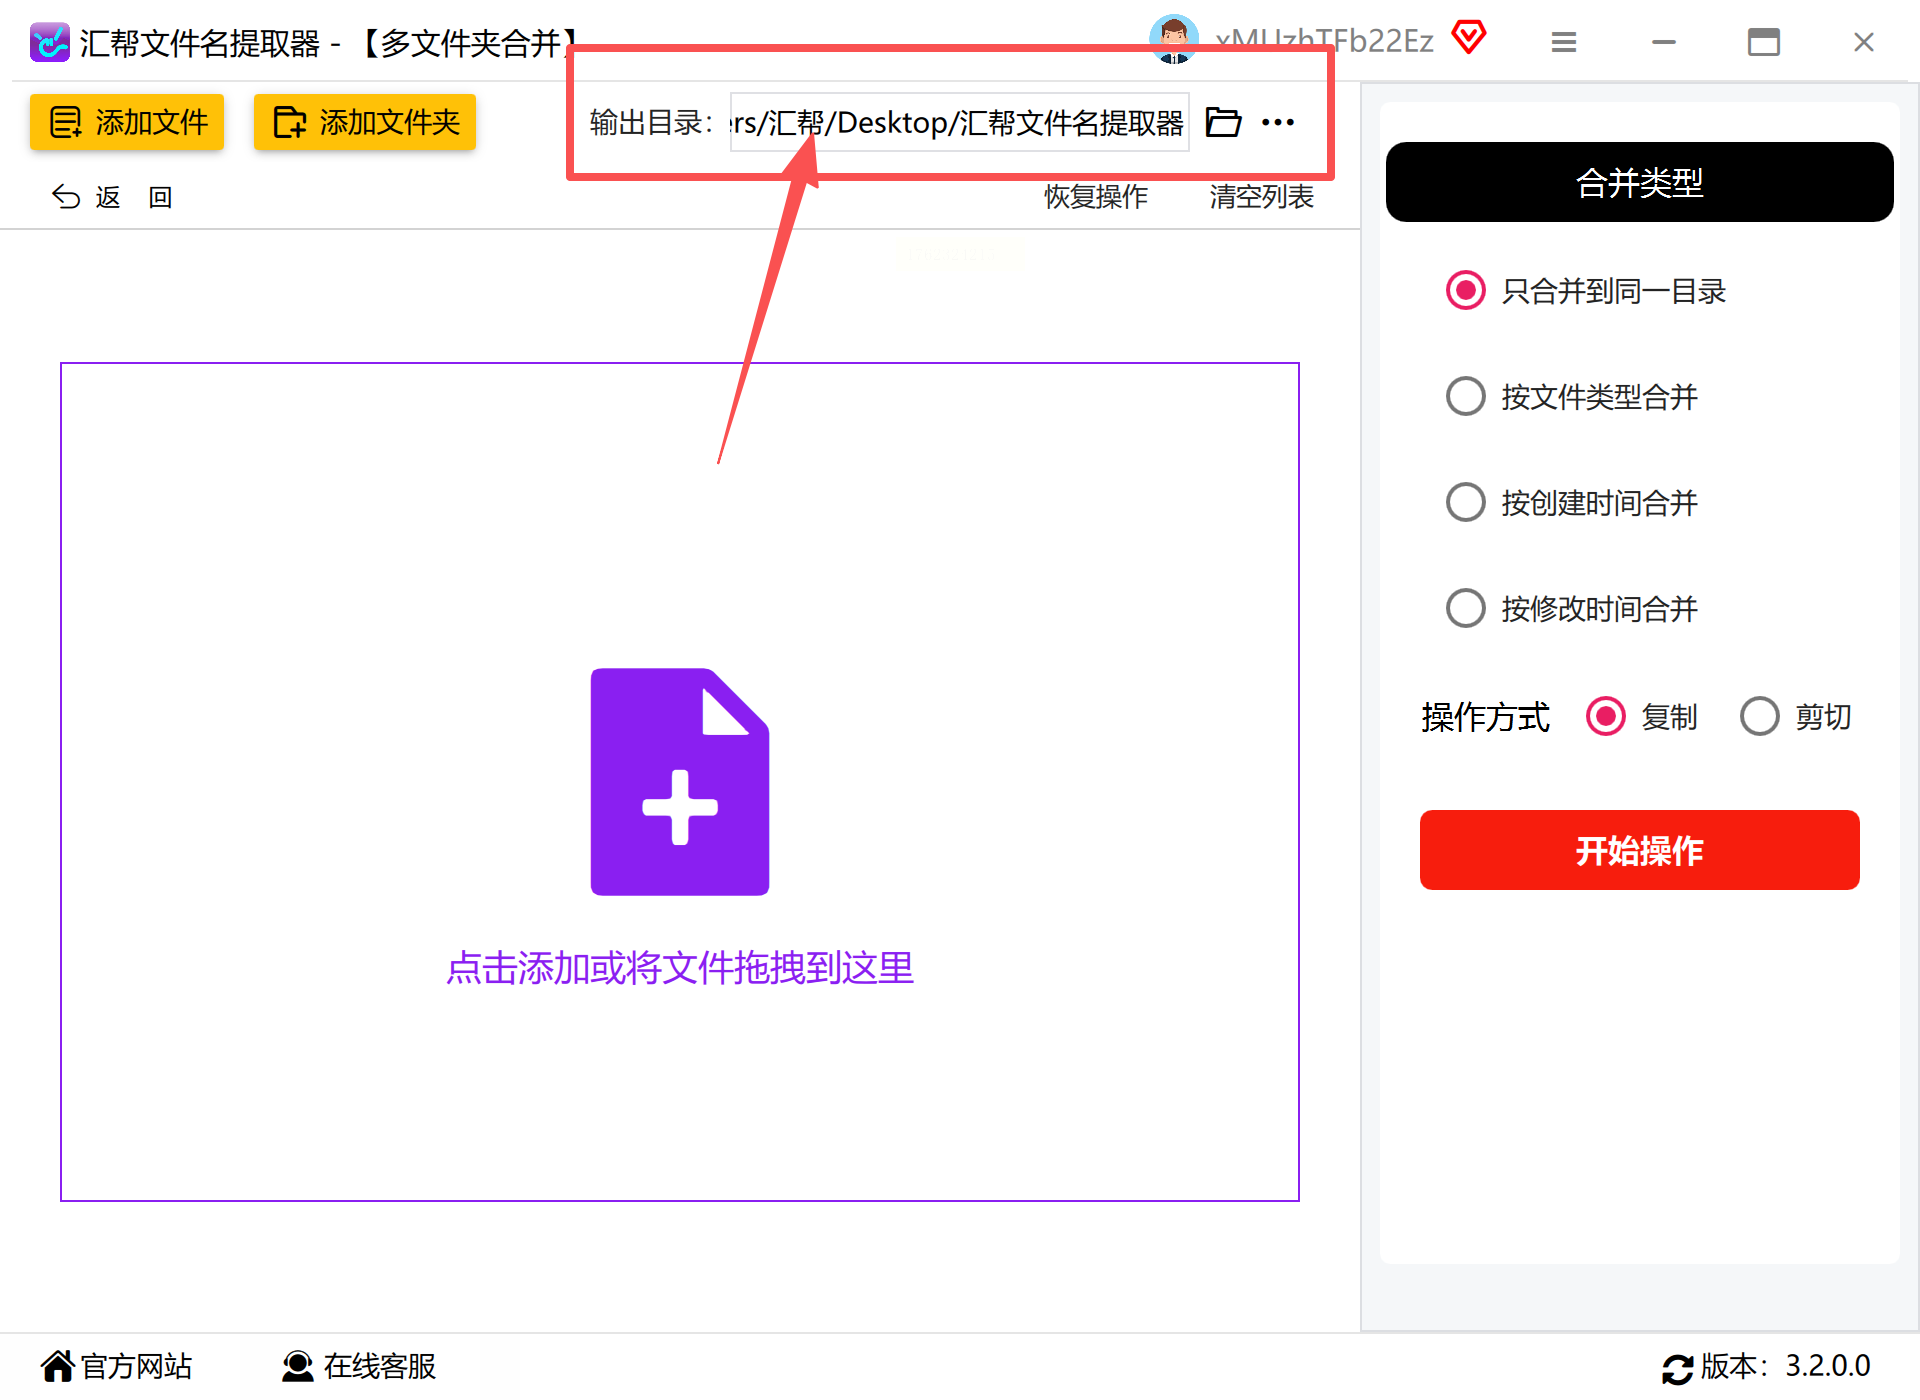Select 只合并到同一目录 radio option

[1466, 291]
